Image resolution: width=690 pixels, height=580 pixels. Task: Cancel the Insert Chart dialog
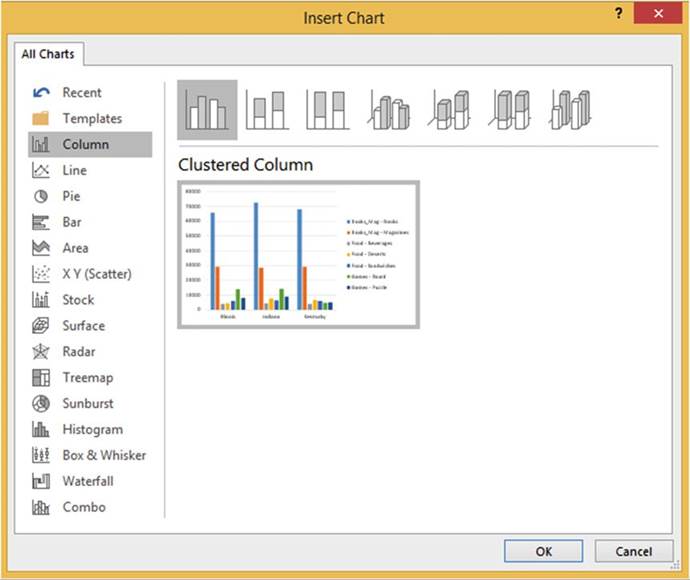coord(633,551)
